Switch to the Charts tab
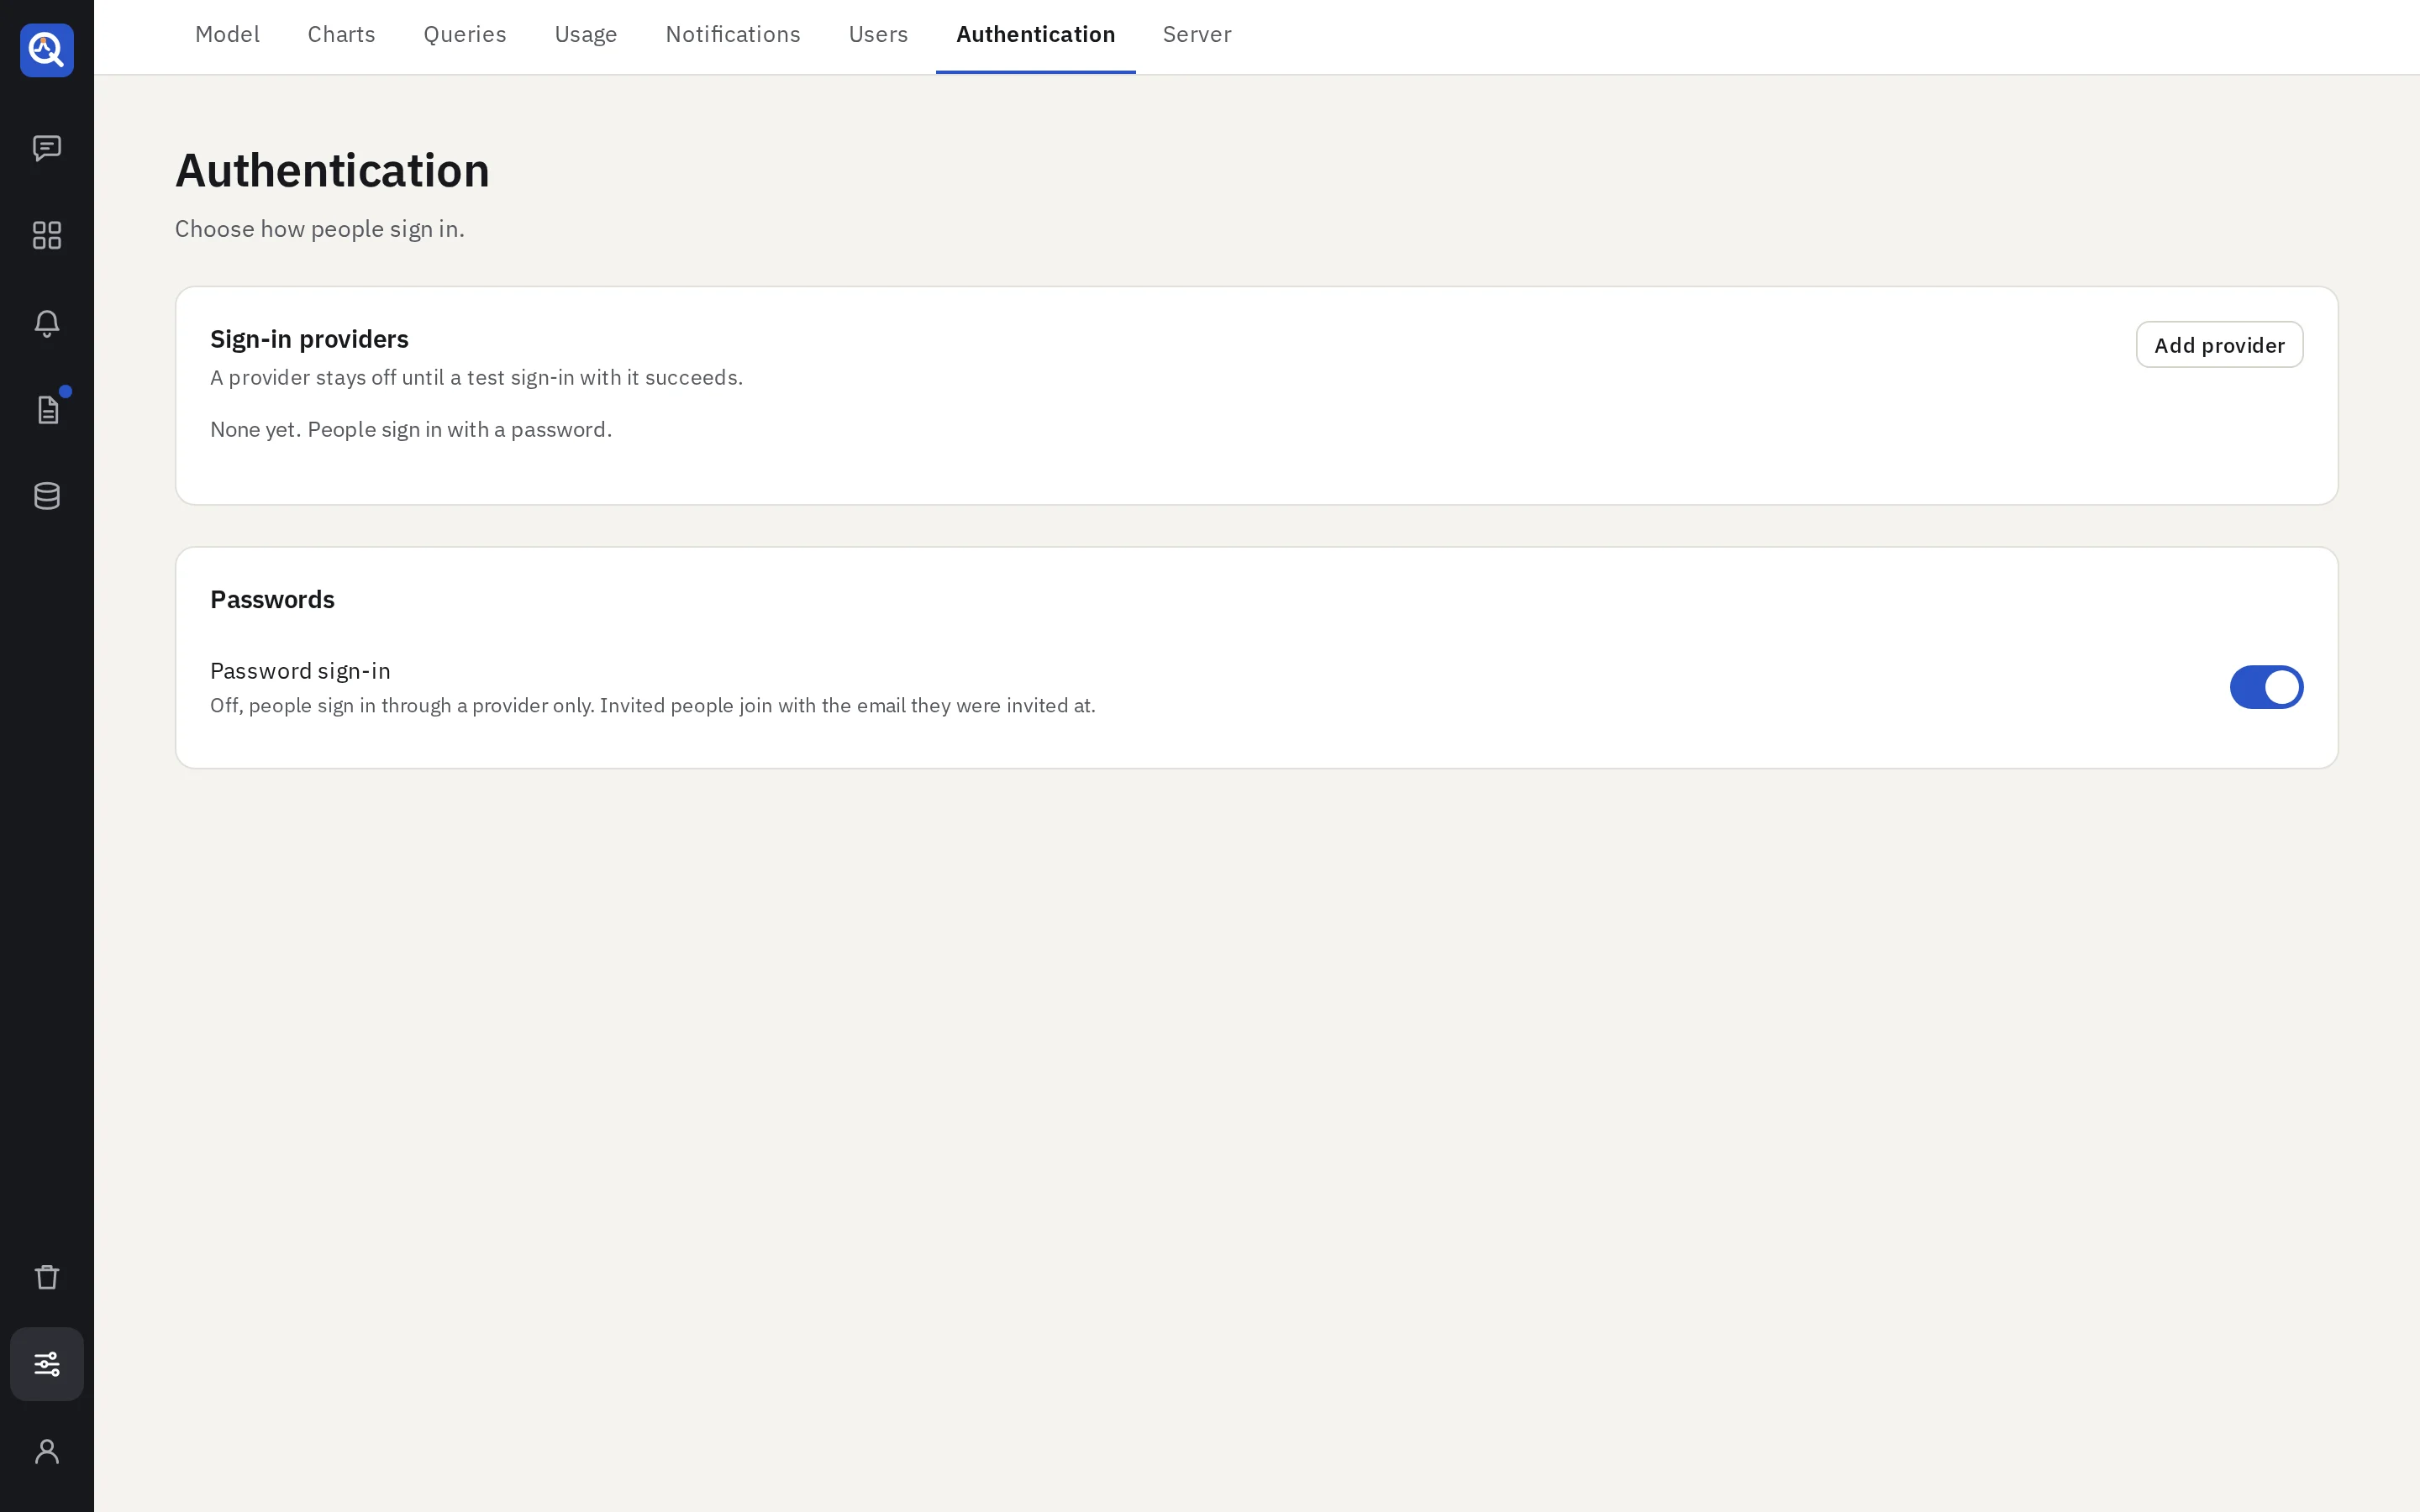Viewport: 2420px width, 1512px height. point(341,35)
